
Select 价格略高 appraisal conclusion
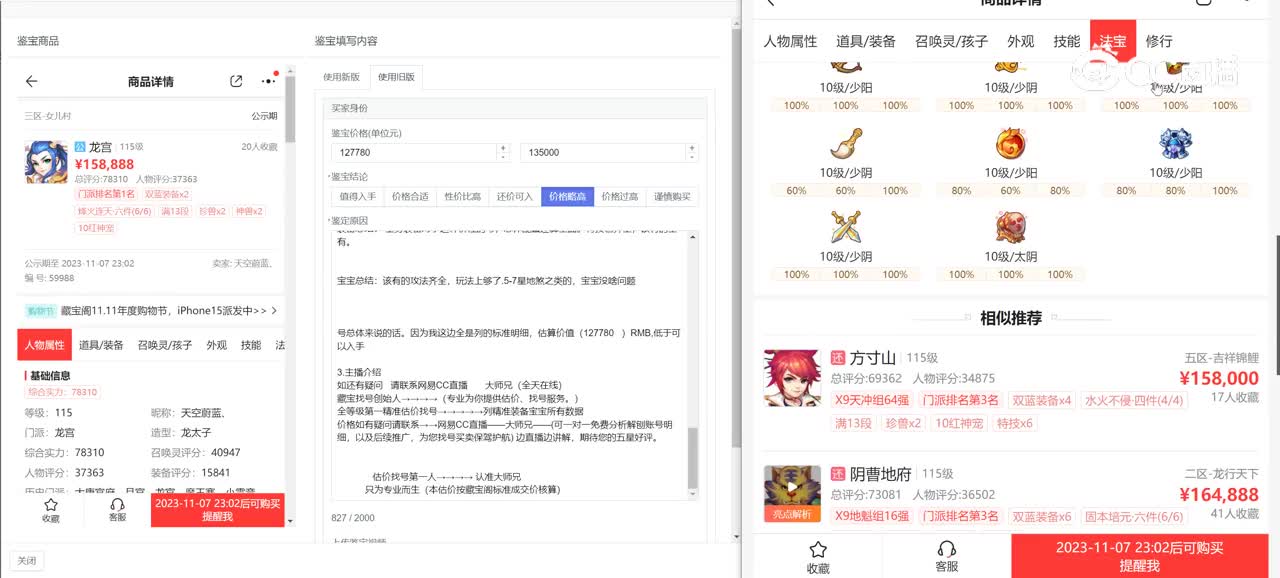(567, 197)
